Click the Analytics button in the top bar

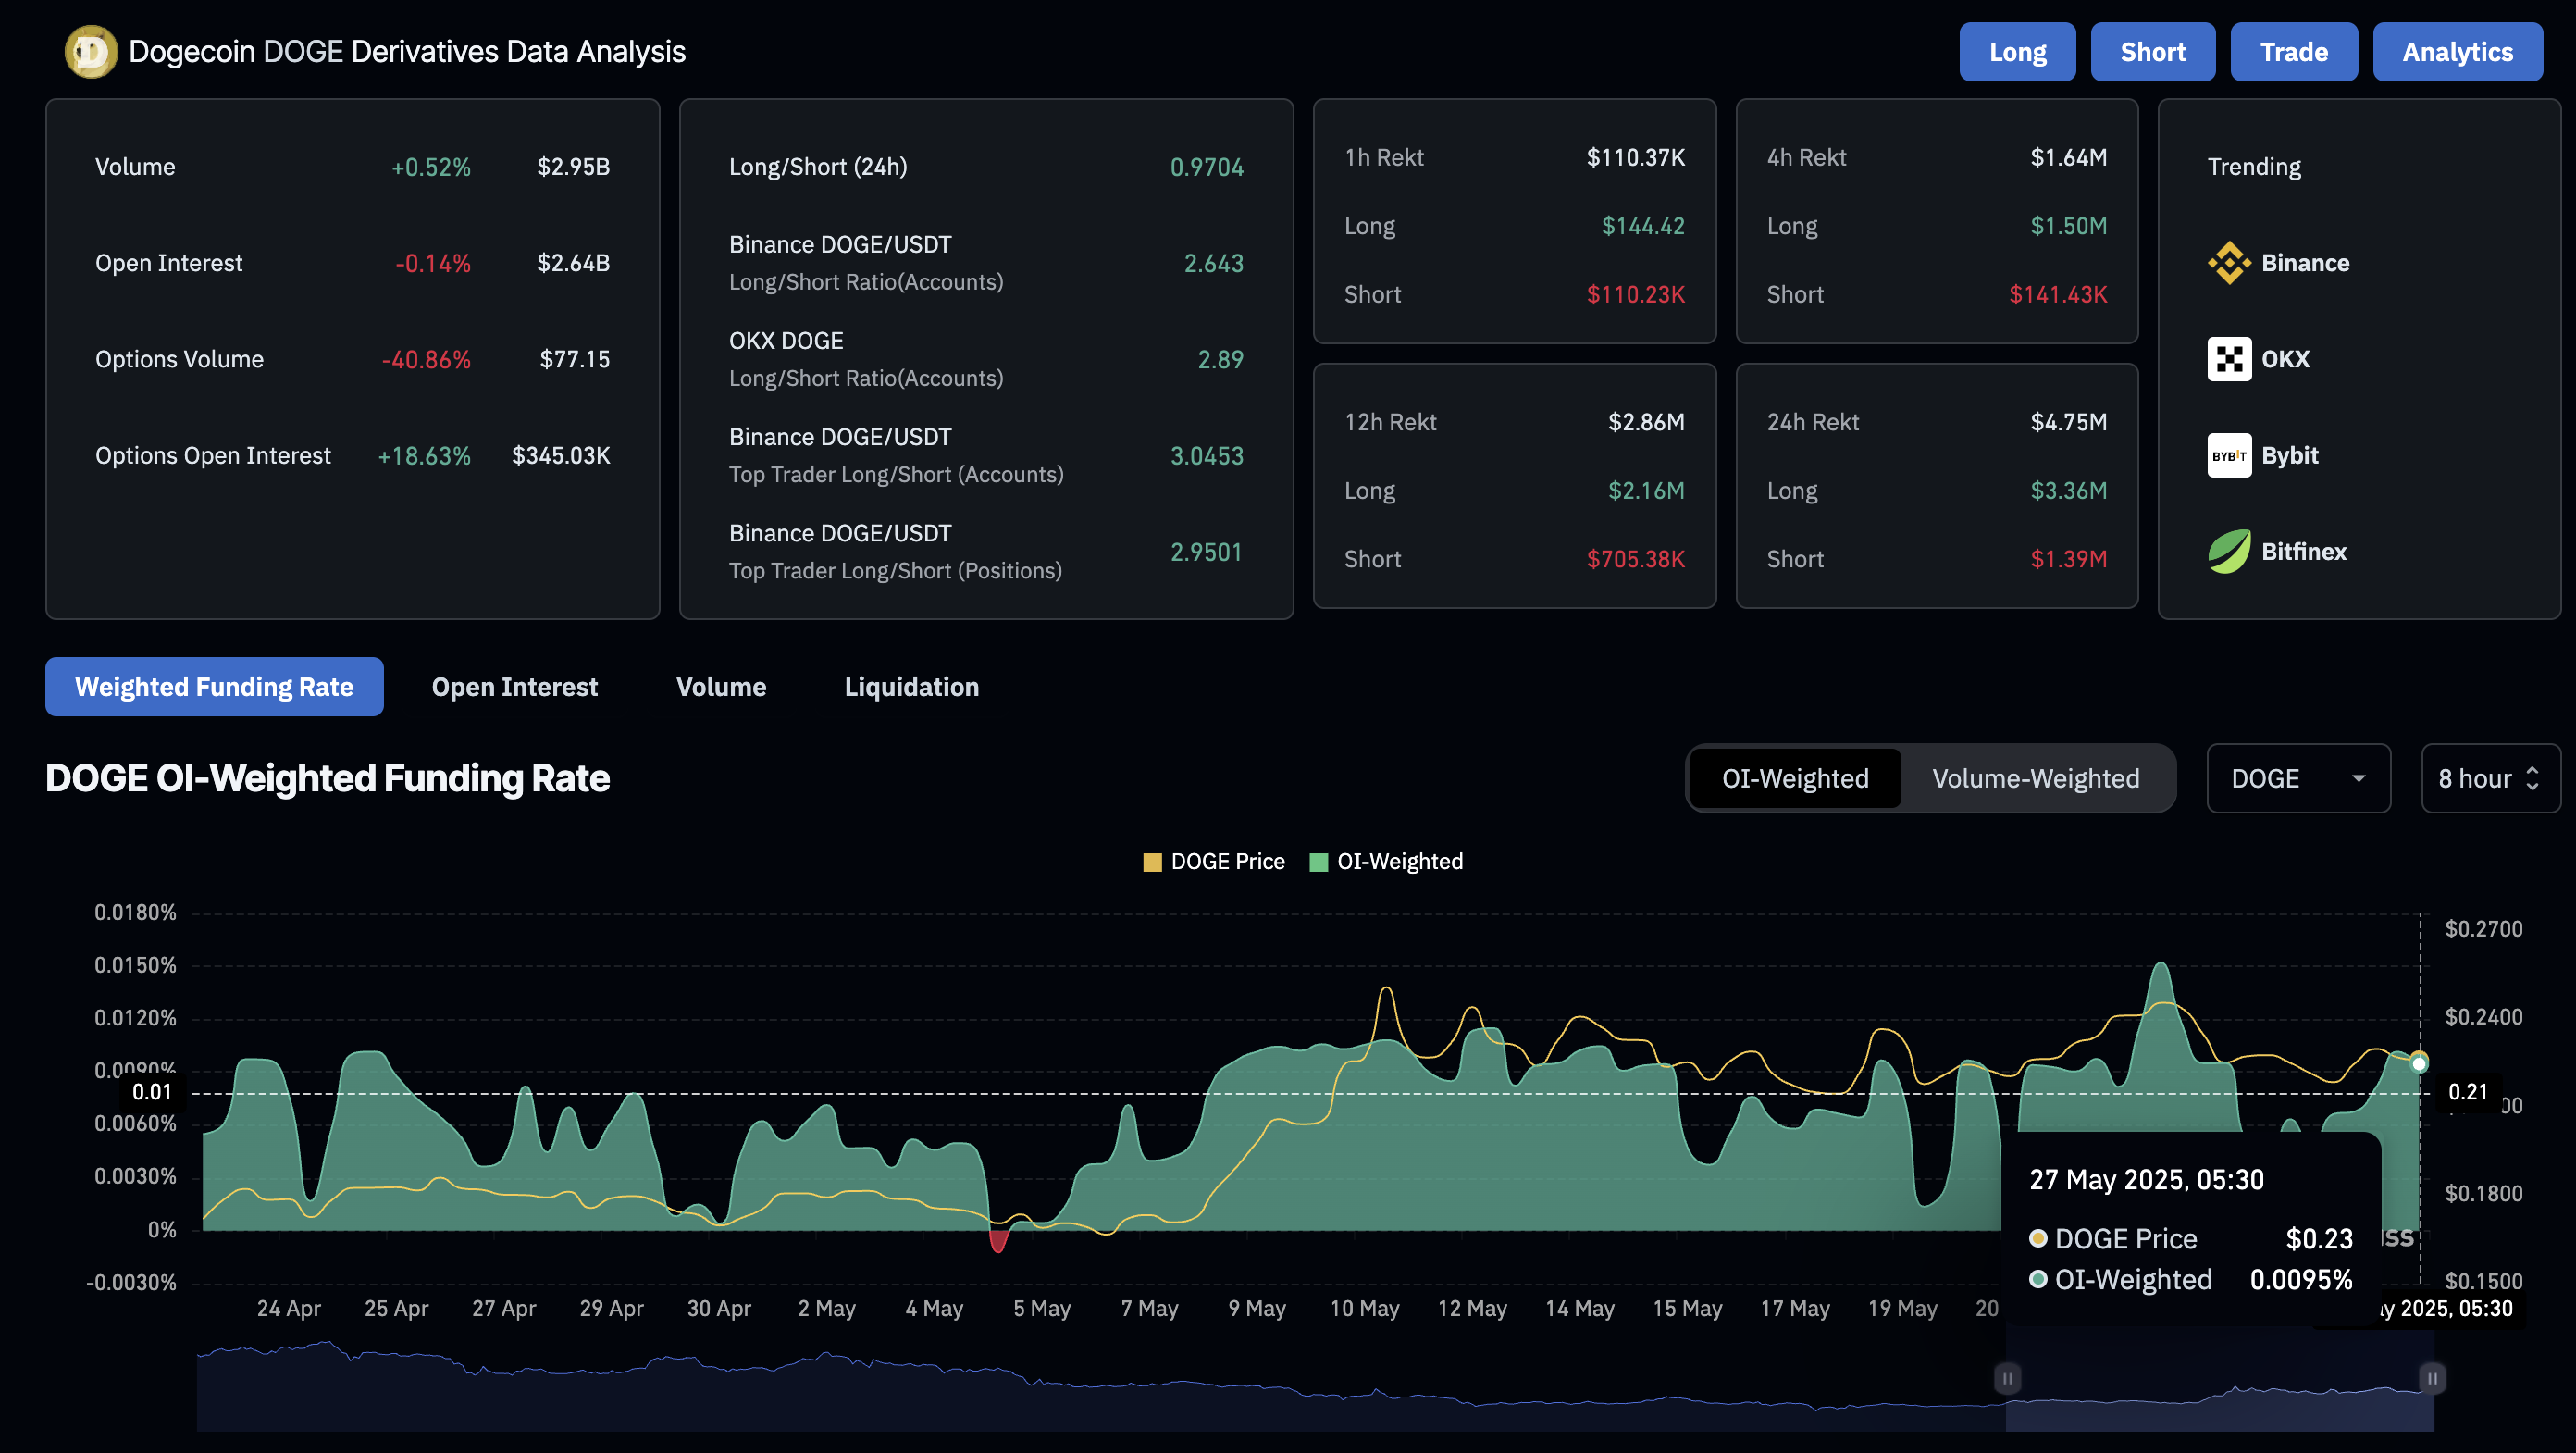[2458, 51]
